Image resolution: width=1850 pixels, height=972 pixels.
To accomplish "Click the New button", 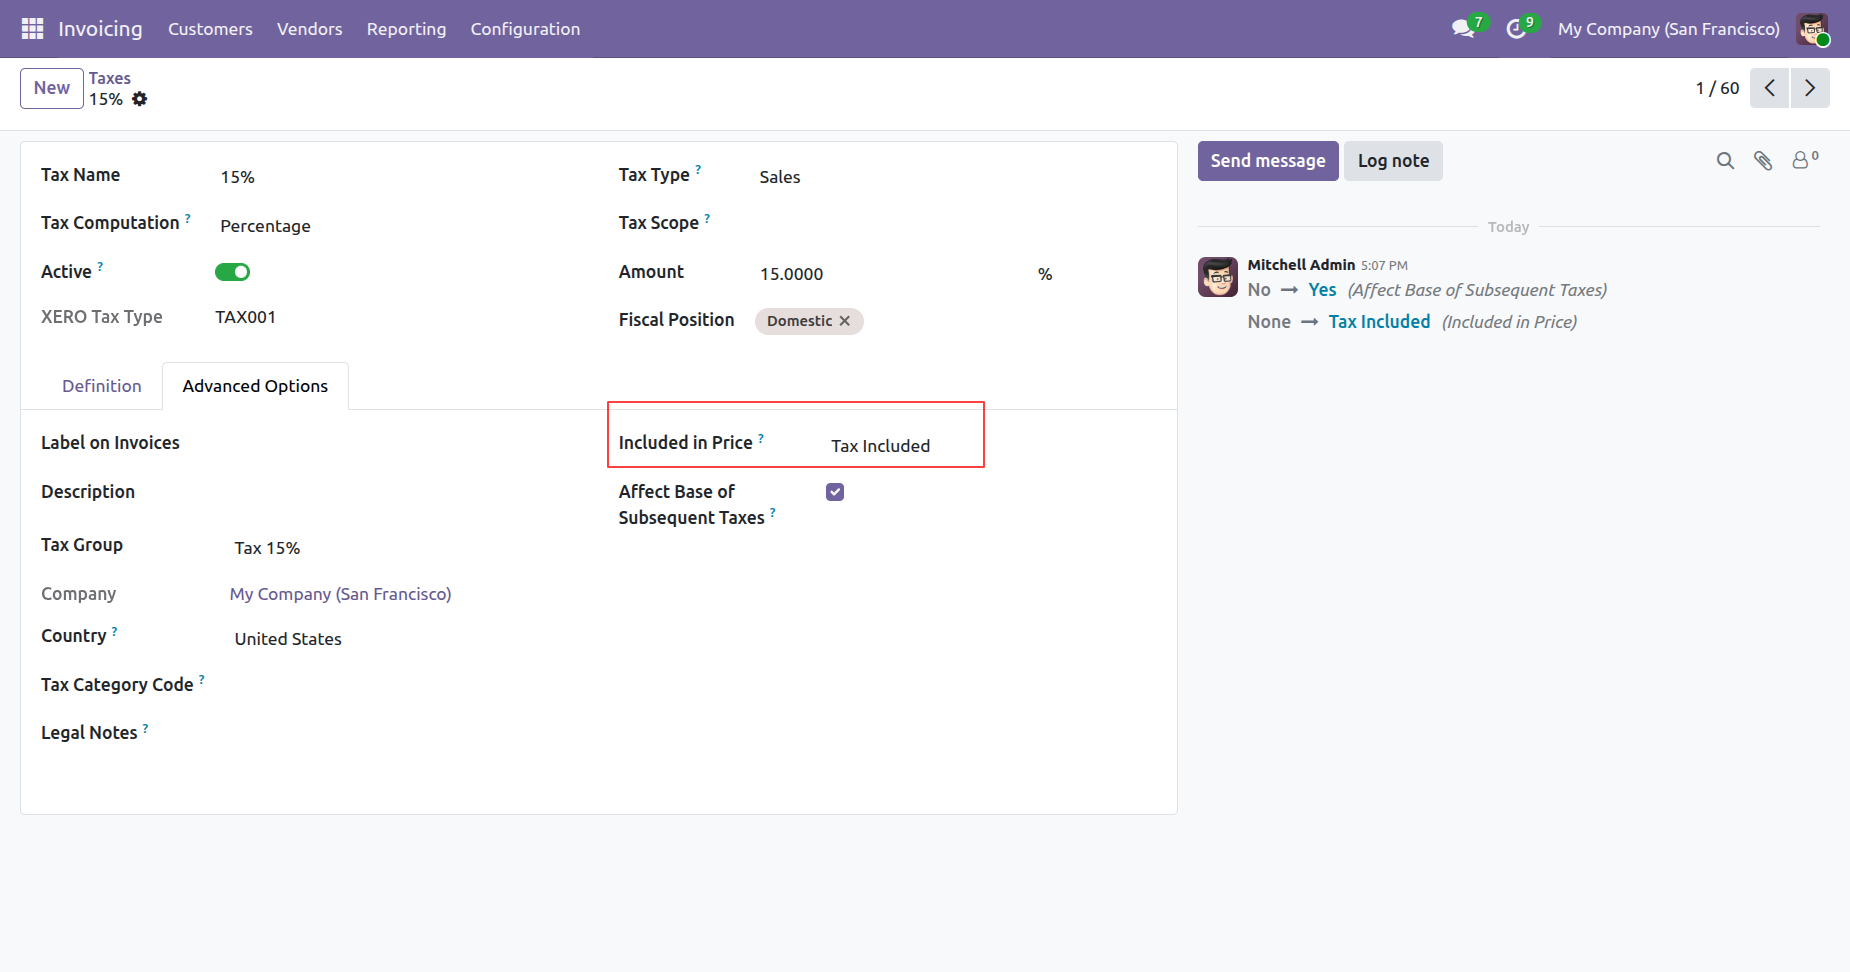I will click(52, 88).
